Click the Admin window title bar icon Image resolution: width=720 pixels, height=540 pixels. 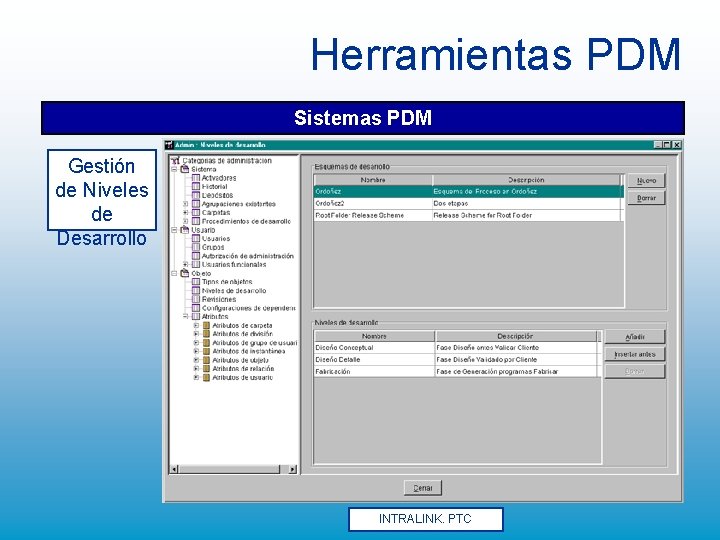tap(169, 145)
